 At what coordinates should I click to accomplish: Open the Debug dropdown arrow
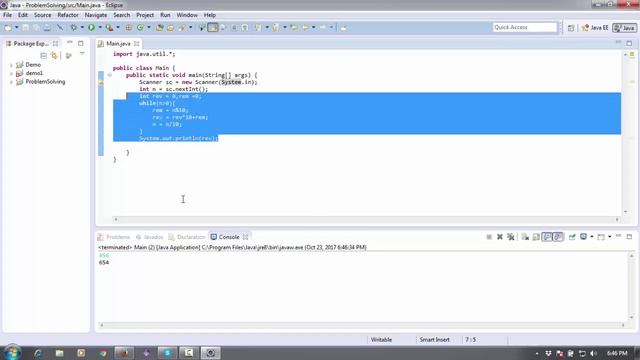pos(82,27)
